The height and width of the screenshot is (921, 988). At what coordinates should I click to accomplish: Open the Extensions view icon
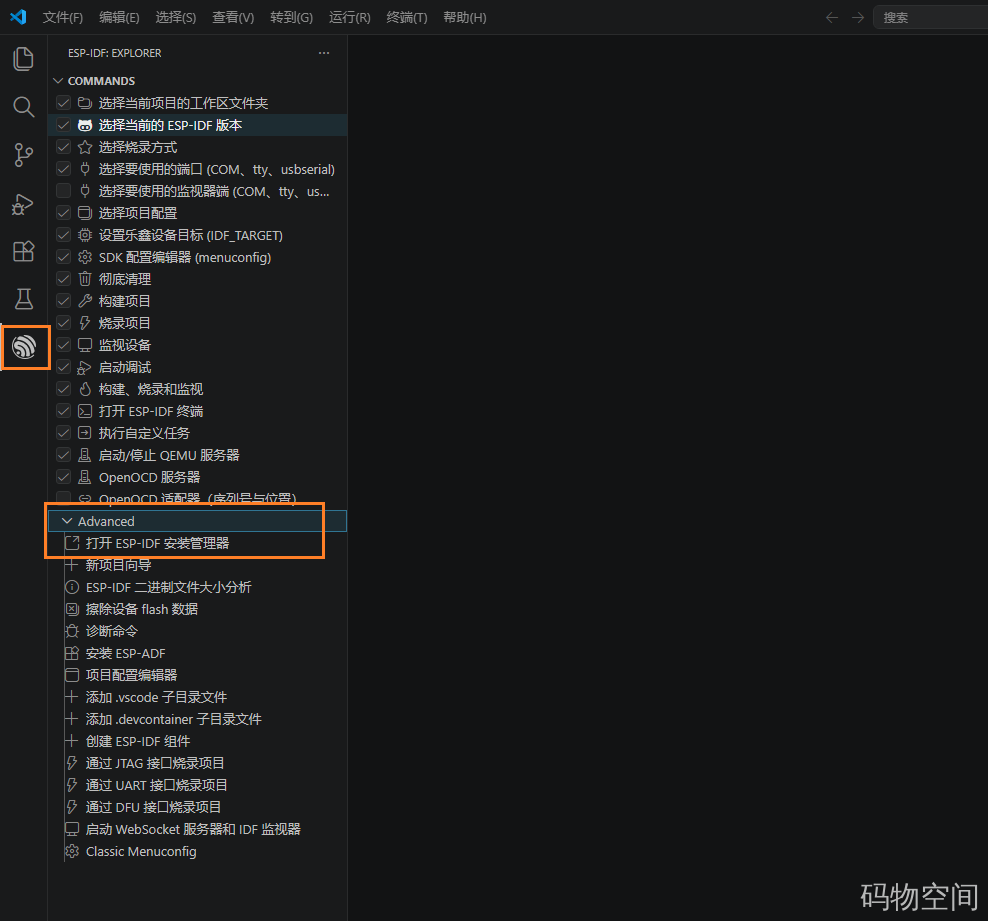(23, 251)
